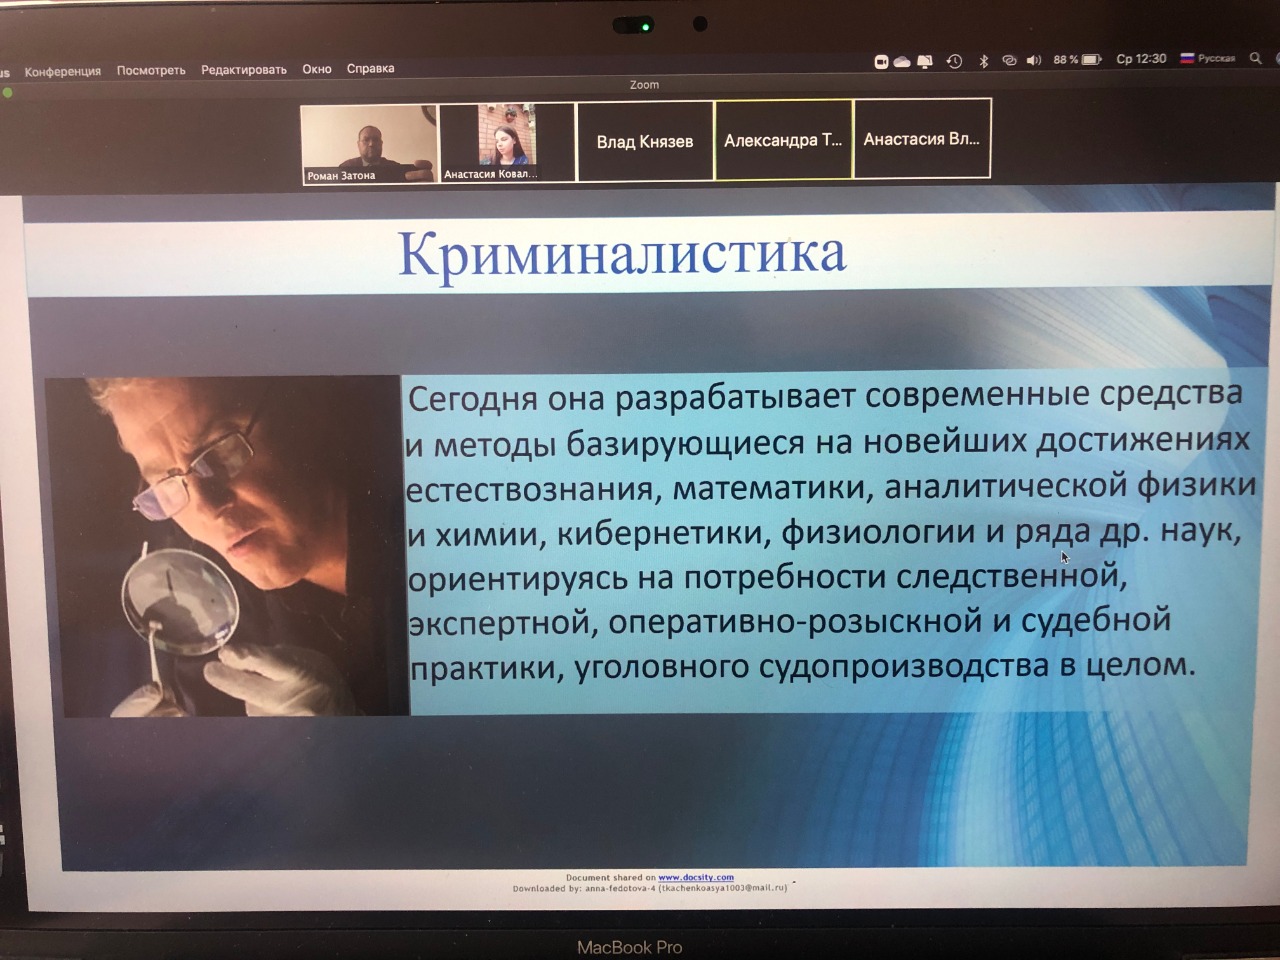This screenshot has height=960, width=1280.
Task: Click the green indicator dot in Zoom window
Action: 8,93
